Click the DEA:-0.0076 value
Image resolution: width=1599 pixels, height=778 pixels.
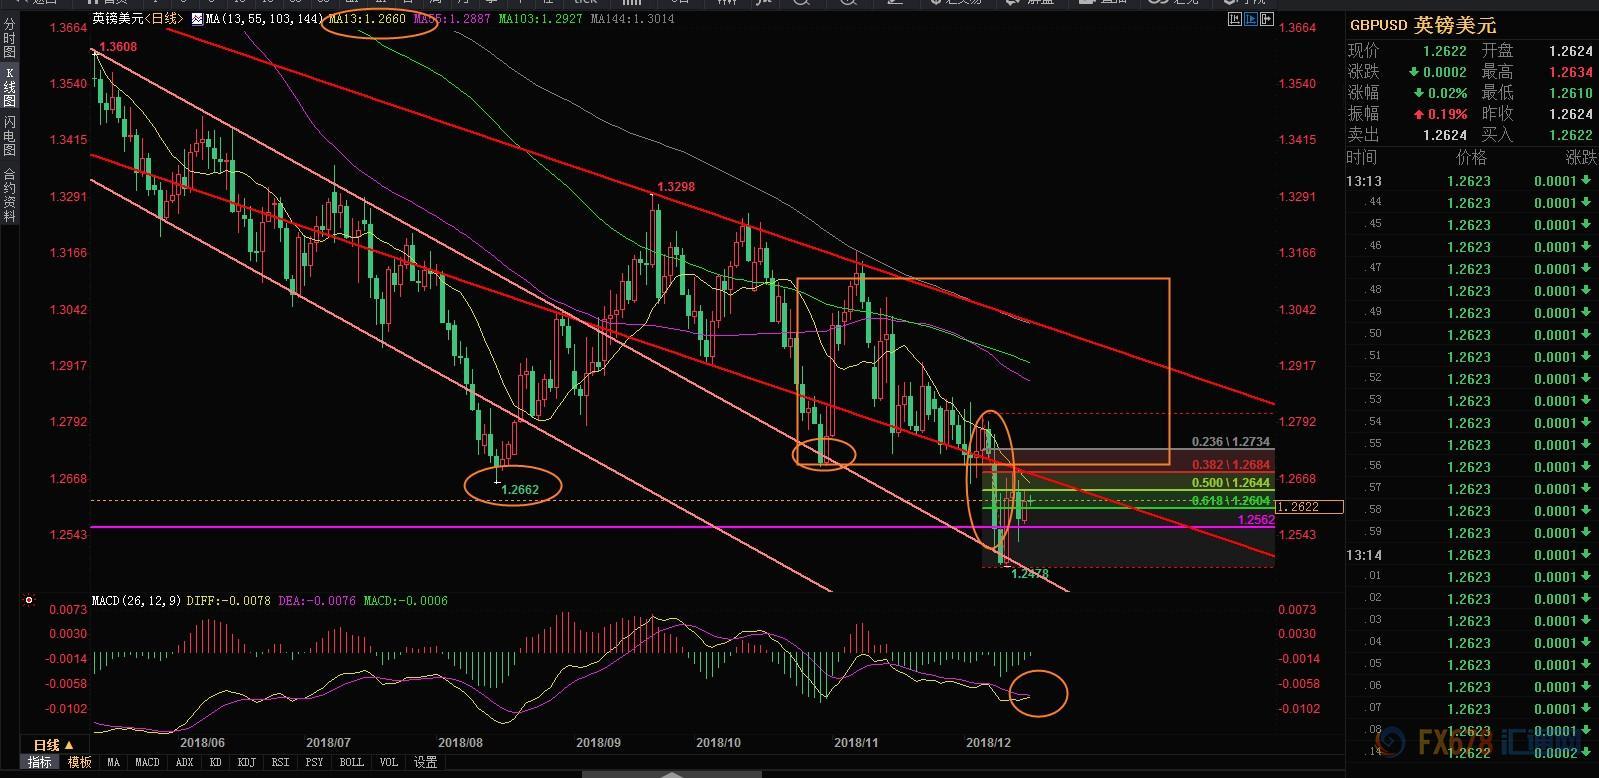[x=316, y=601]
